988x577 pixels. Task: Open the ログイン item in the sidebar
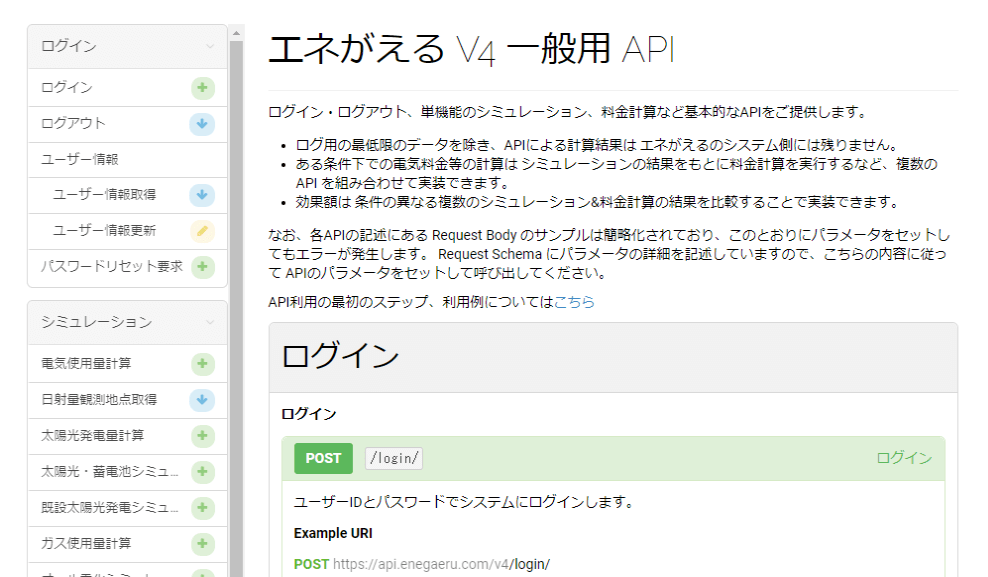tap(127, 88)
